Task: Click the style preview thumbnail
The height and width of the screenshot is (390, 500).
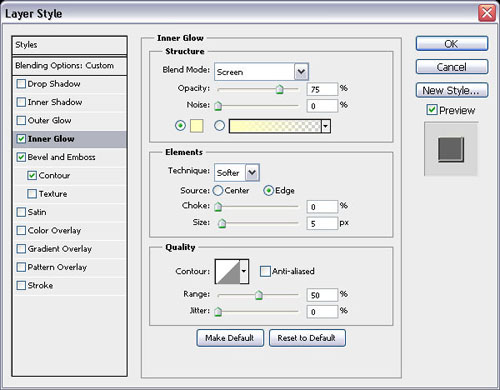Action: 451,149
